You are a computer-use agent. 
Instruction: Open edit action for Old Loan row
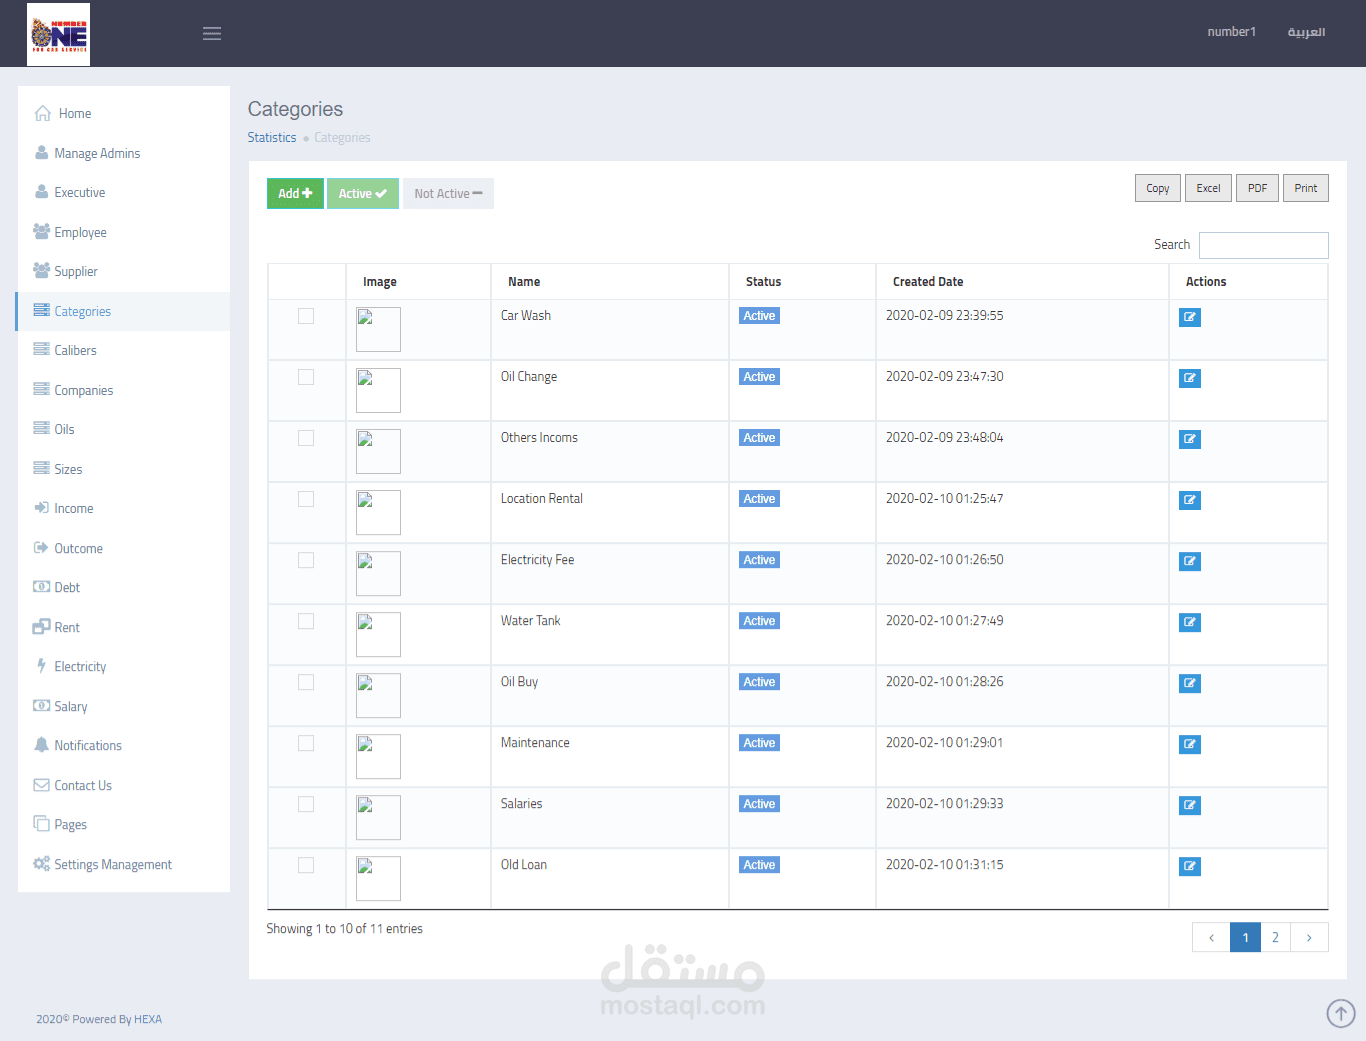1190,866
